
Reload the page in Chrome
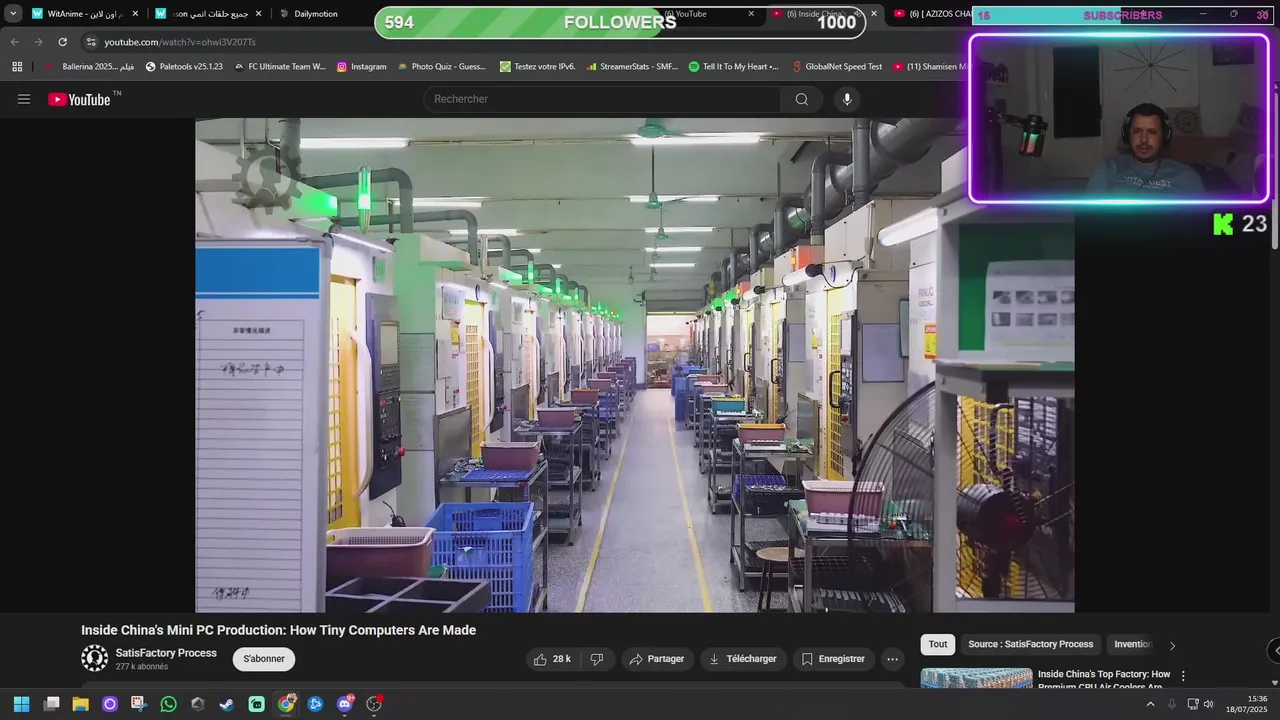click(x=62, y=42)
